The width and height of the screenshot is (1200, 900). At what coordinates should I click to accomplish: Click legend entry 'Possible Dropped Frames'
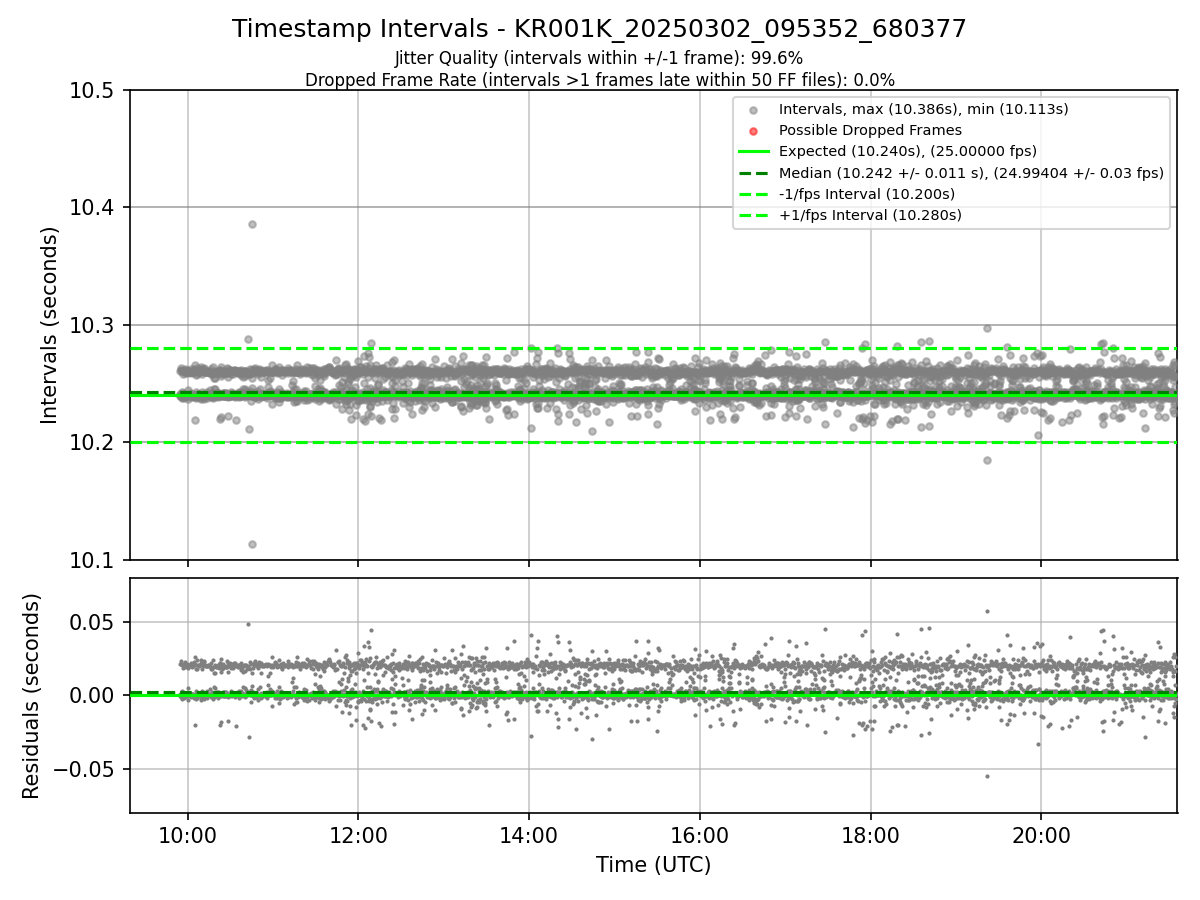pyautogui.click(x=870, y=130)
